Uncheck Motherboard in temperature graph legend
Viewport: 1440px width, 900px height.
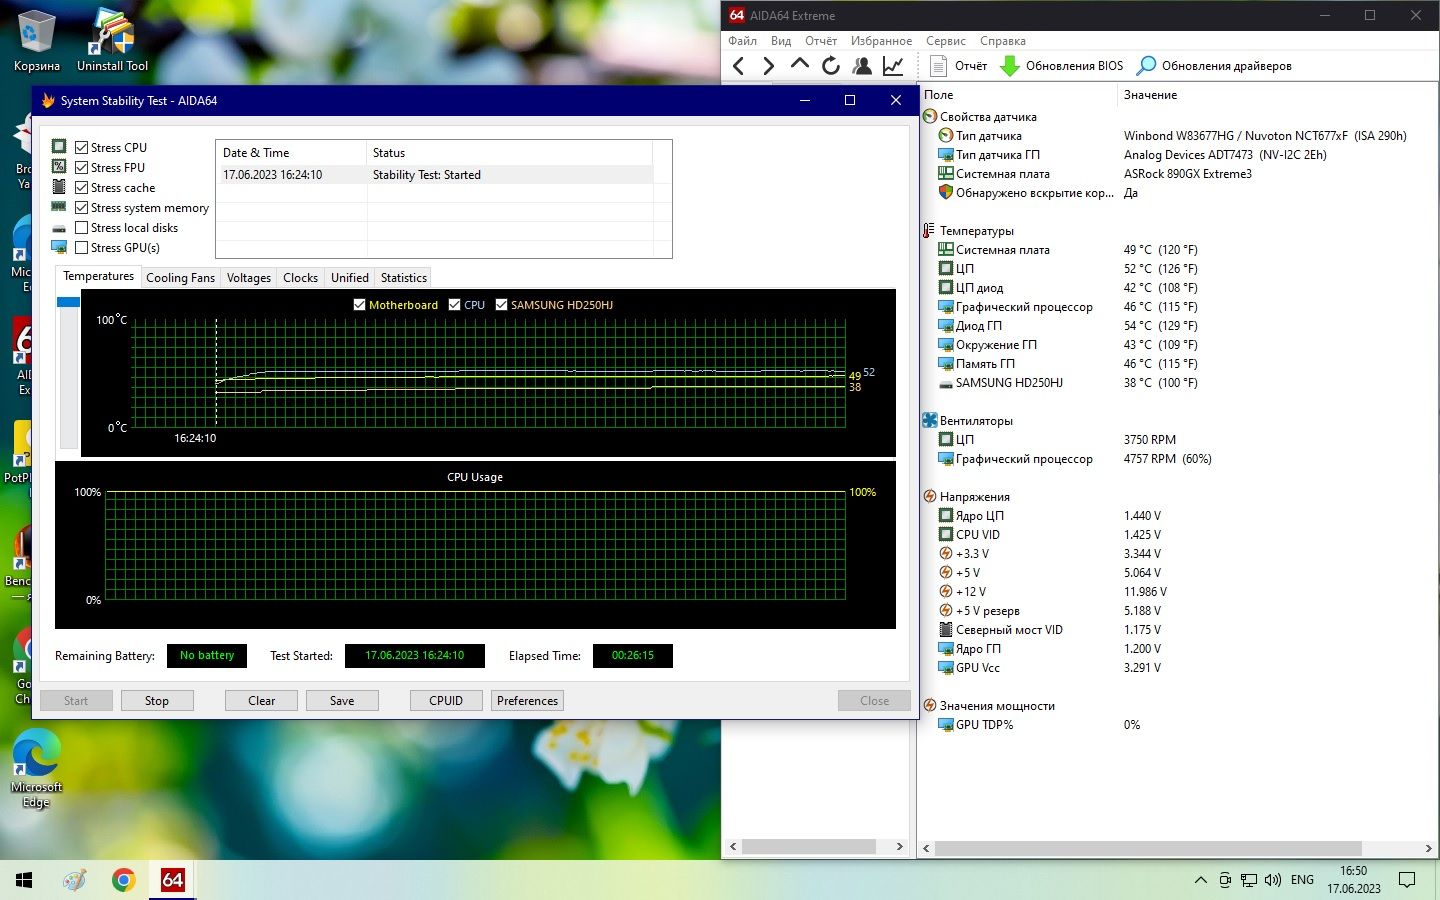click(x=360, y=305)
